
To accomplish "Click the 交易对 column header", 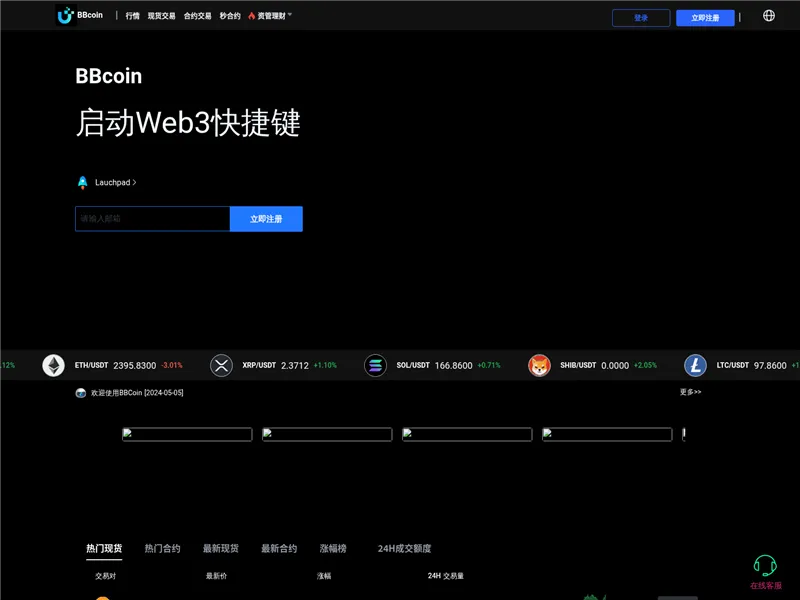I will tap(106, 576).
